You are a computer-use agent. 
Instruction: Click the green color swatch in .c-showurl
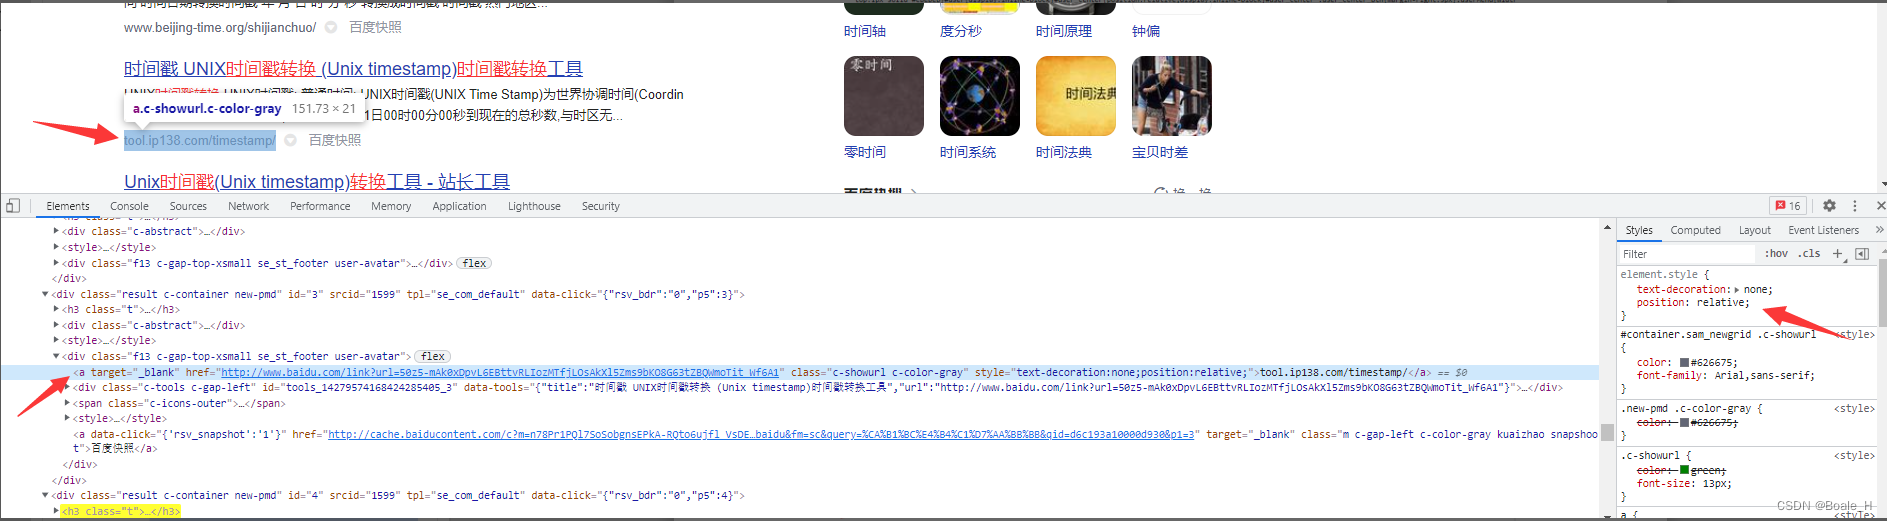click(x=1685, y=470)
